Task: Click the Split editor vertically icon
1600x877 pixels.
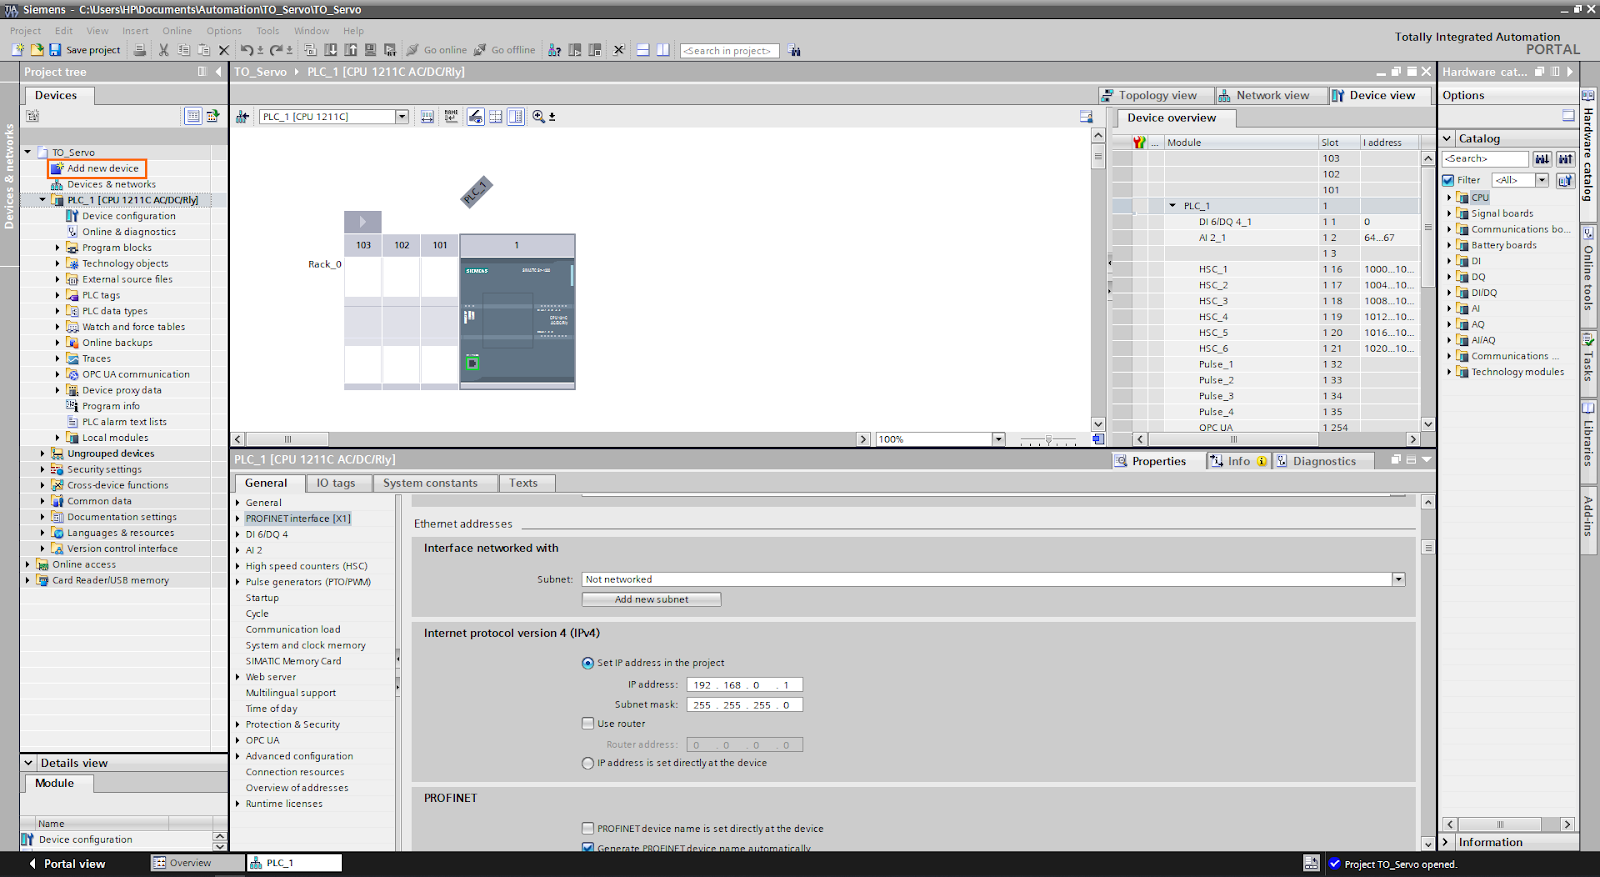Action: 663,49
